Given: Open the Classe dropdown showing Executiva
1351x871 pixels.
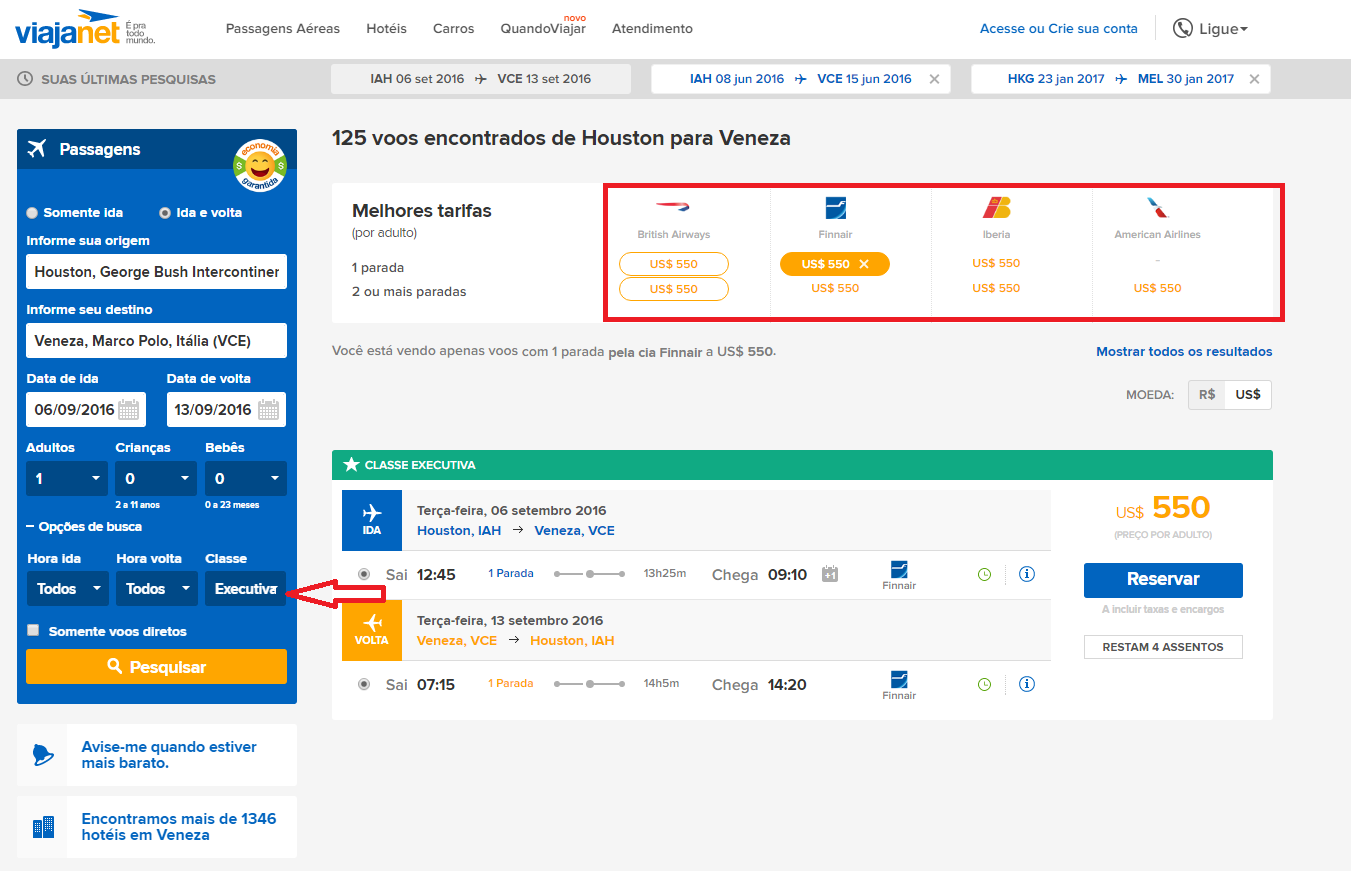Looking at the screenshot, I should click(246, 589).
